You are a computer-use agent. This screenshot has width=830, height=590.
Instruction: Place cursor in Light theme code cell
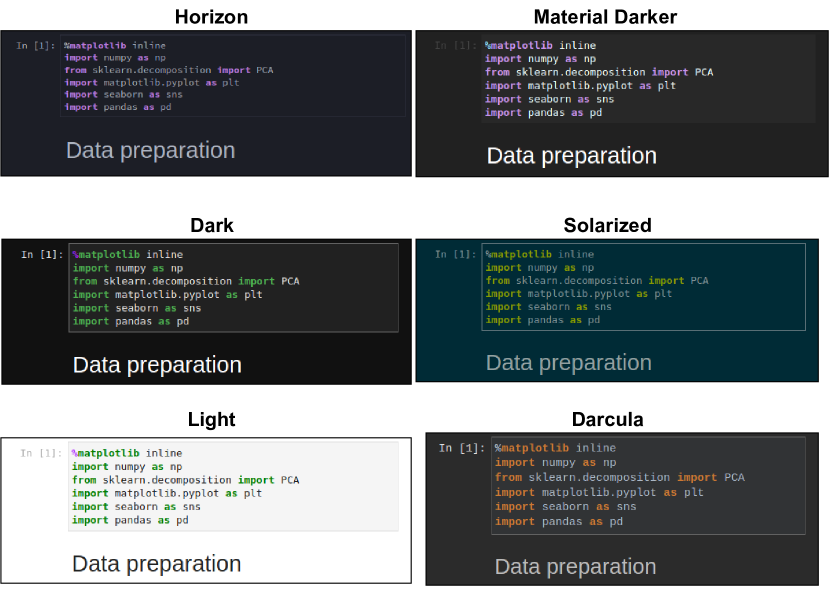tap(233, 487)
